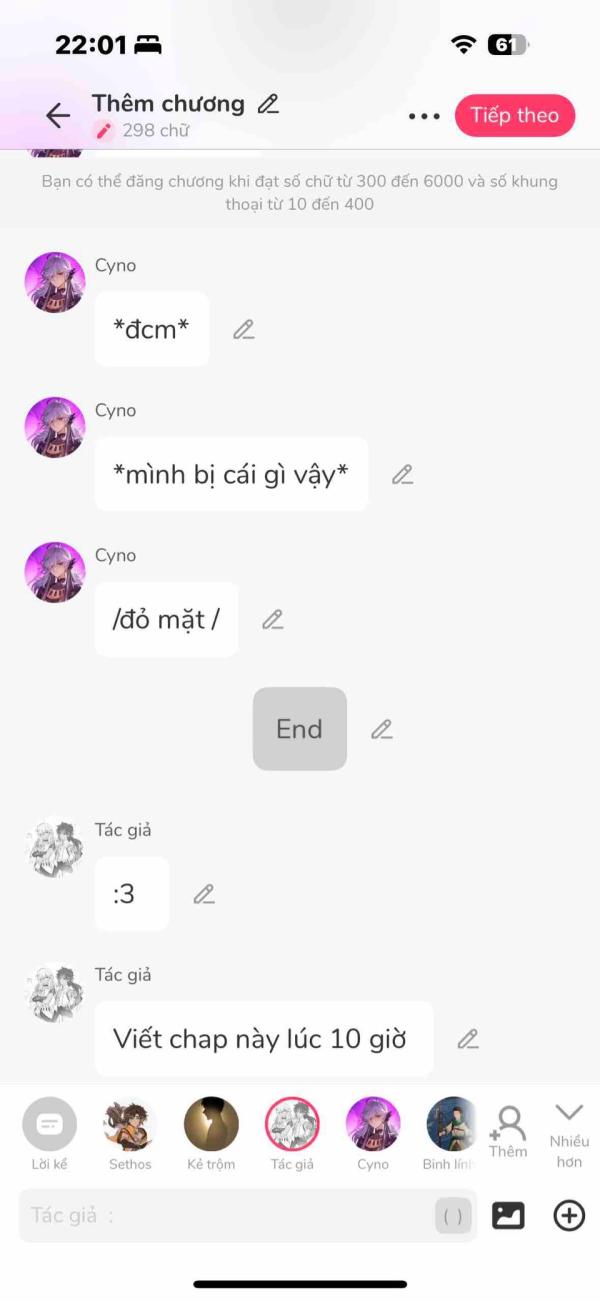
Task: Edit the Viết chap này lúc 10 giờ message
Action: 467,1040
